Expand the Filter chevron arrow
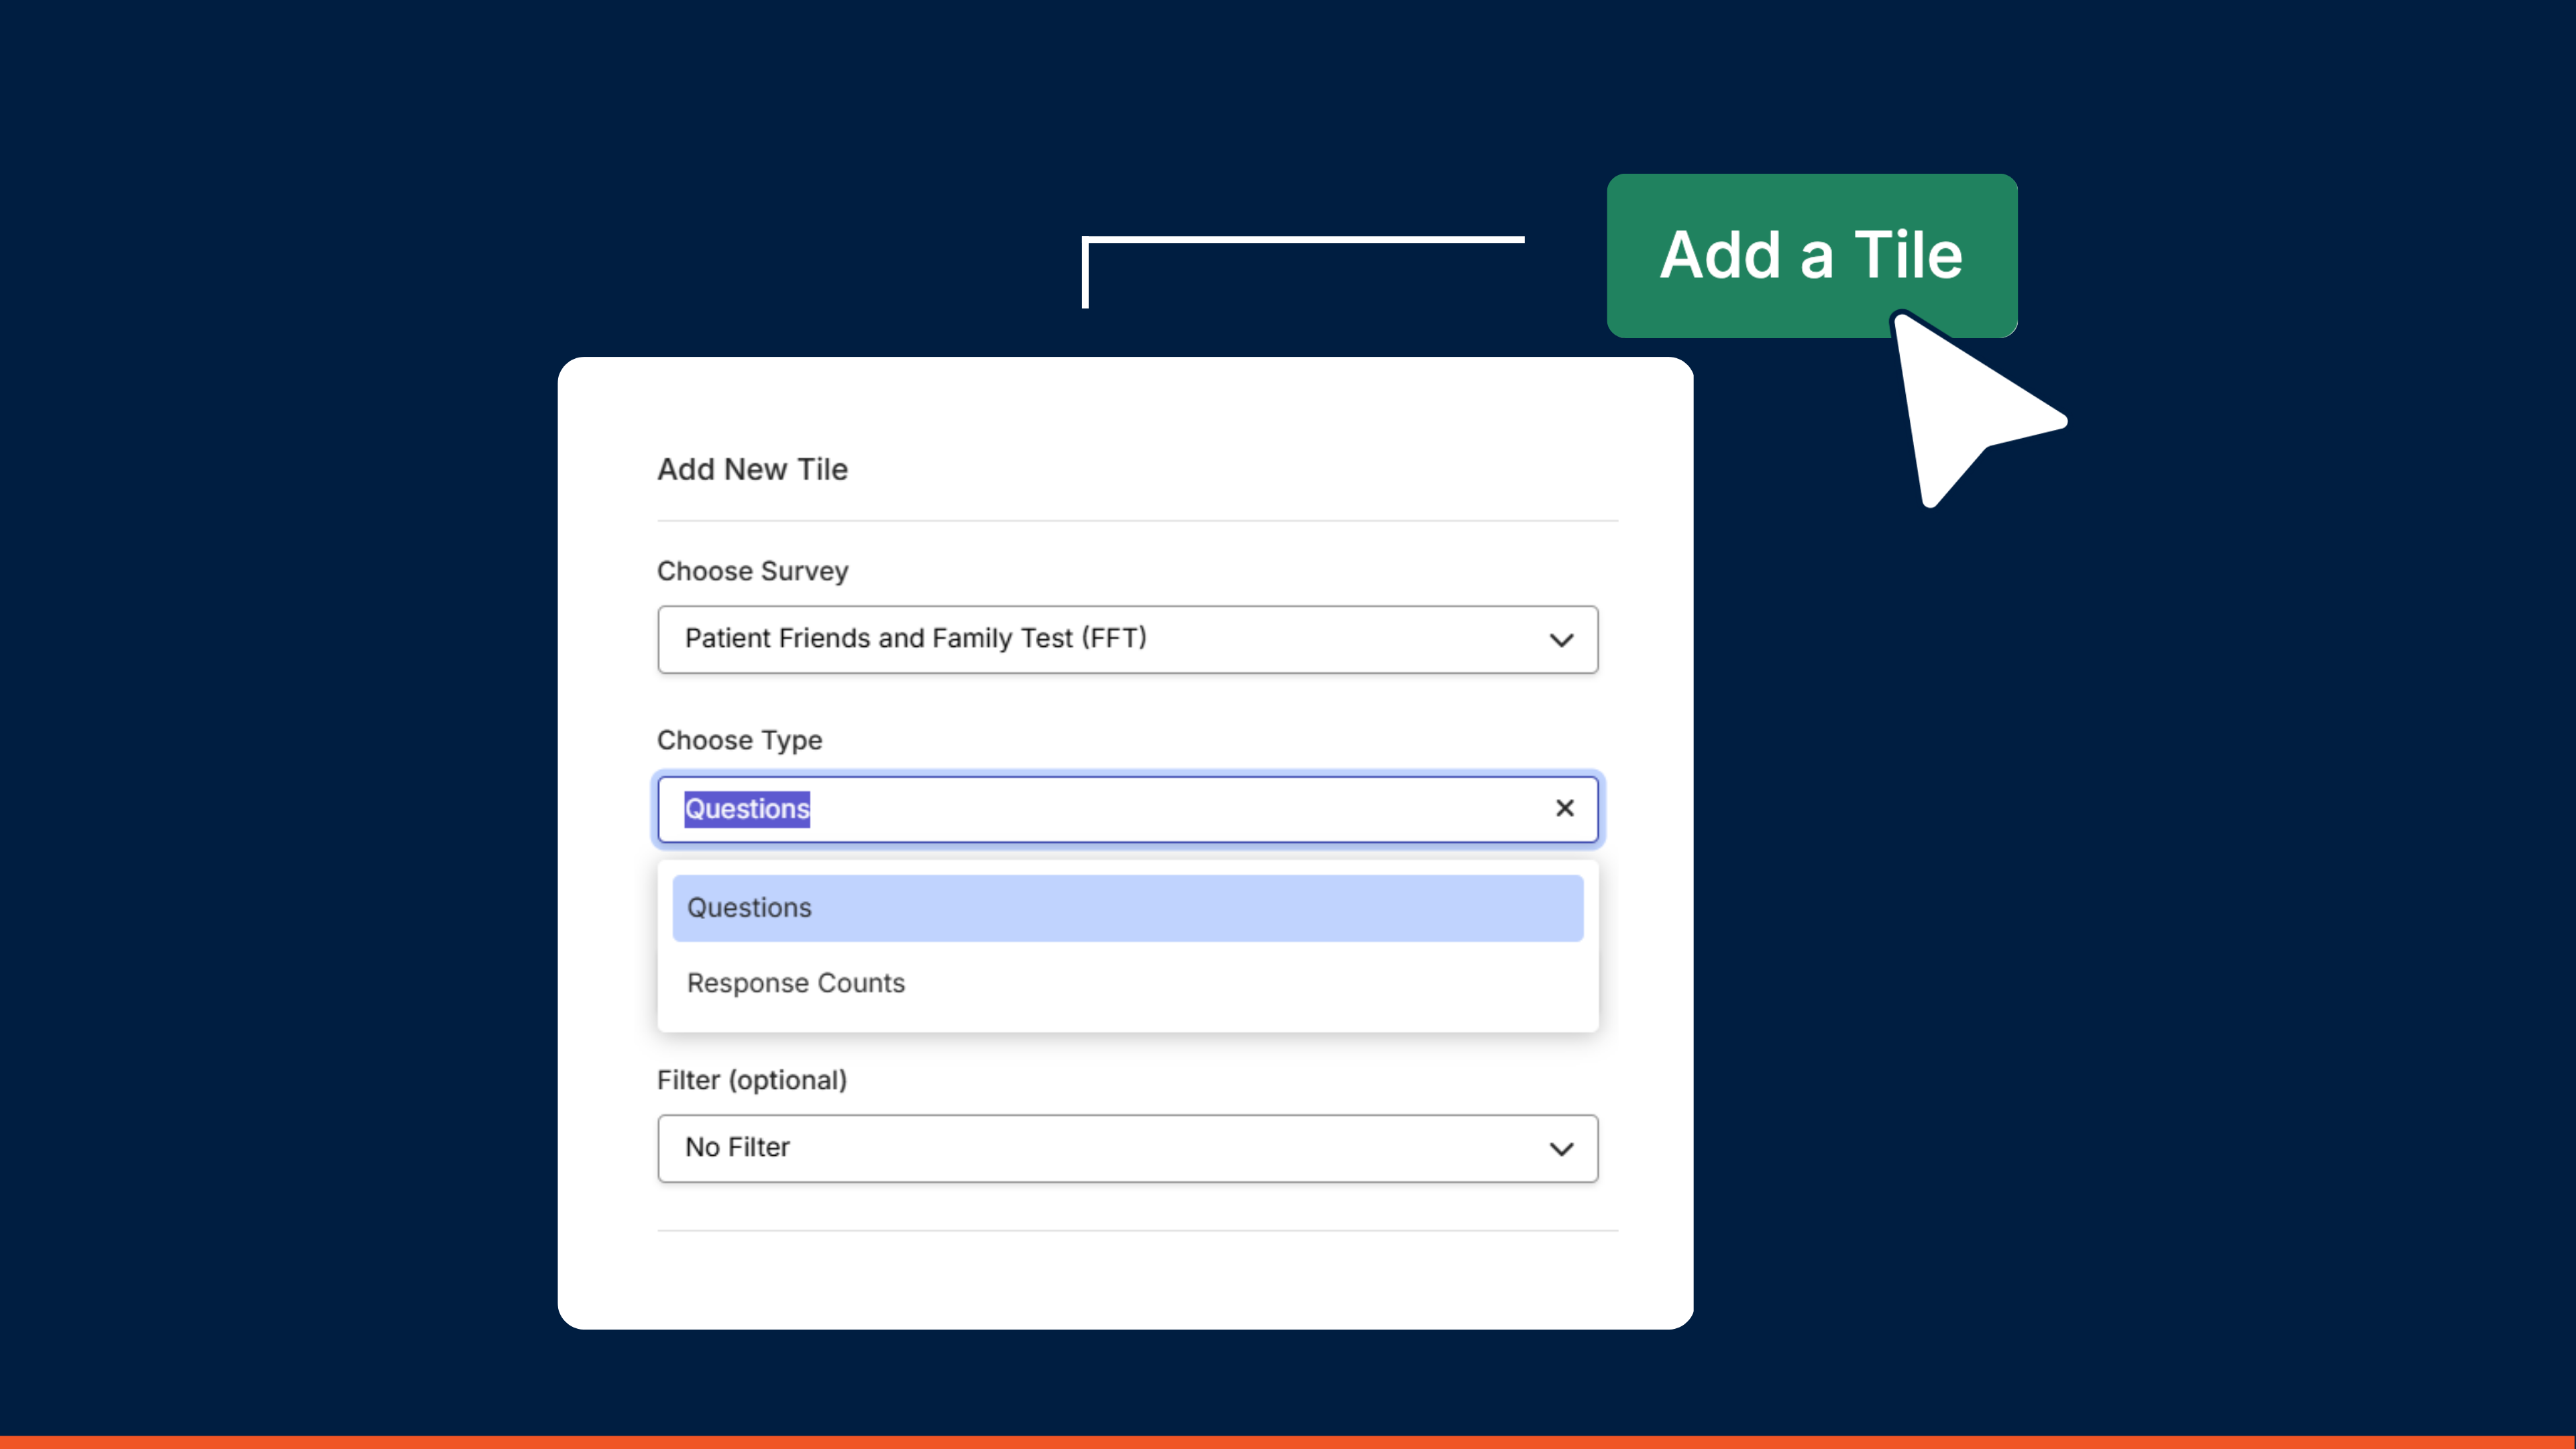The height and width of the screenshot is (1449, 2576). pyautogui.click(x=1561, y=1149)
